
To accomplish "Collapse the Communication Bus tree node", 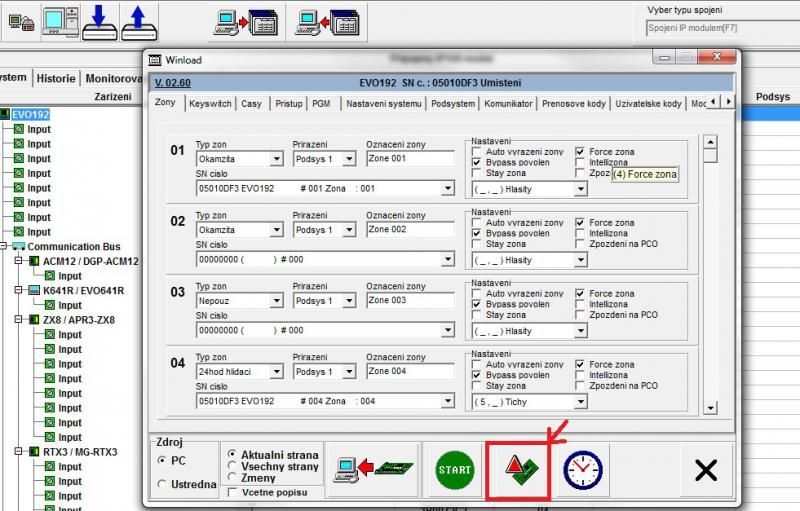I will click(5, 246).
